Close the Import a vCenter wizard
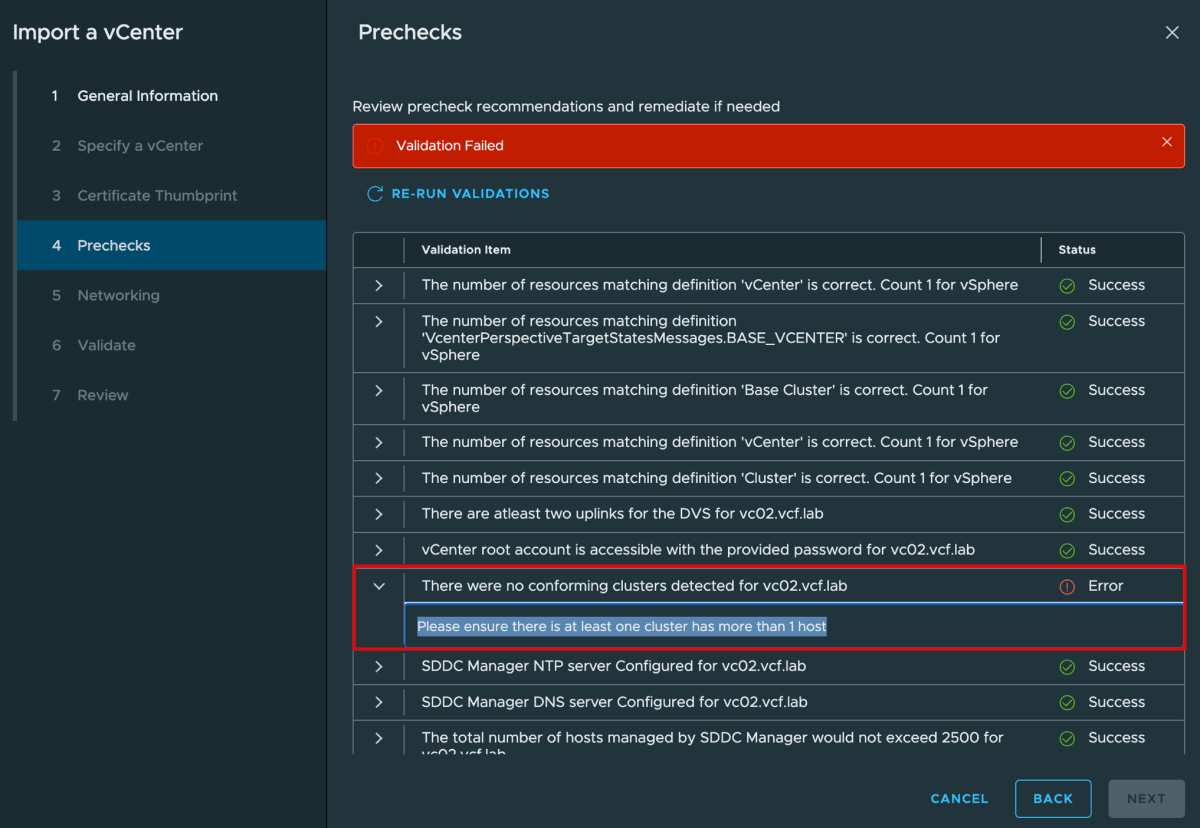The height and width of the screenshot is (828, 1200). [1172, 33]
